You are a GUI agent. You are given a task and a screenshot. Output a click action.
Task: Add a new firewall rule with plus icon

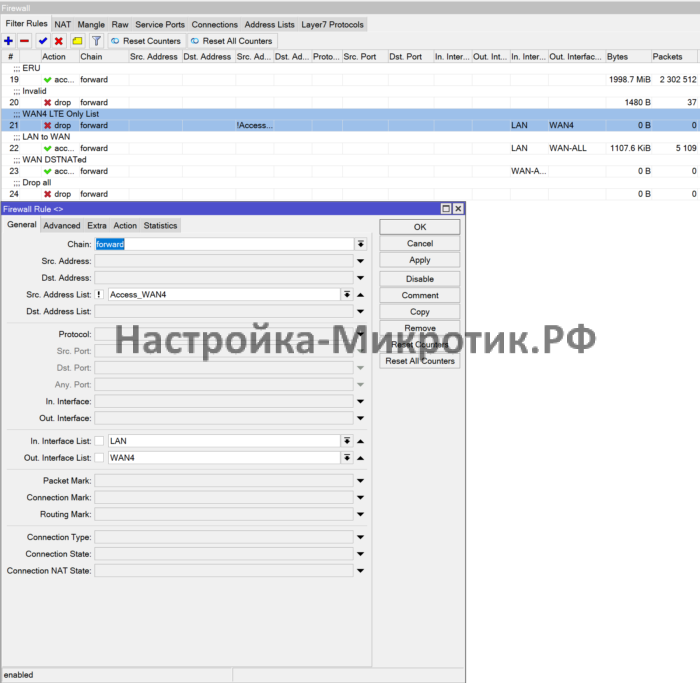(x=8, y=41)
